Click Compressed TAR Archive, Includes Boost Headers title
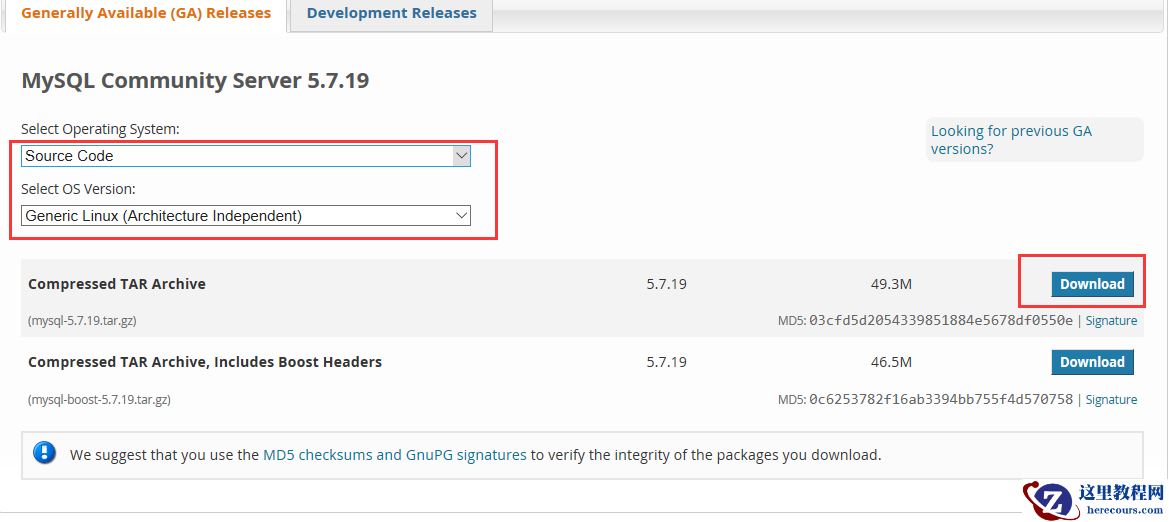 click(x=205, y=362)
